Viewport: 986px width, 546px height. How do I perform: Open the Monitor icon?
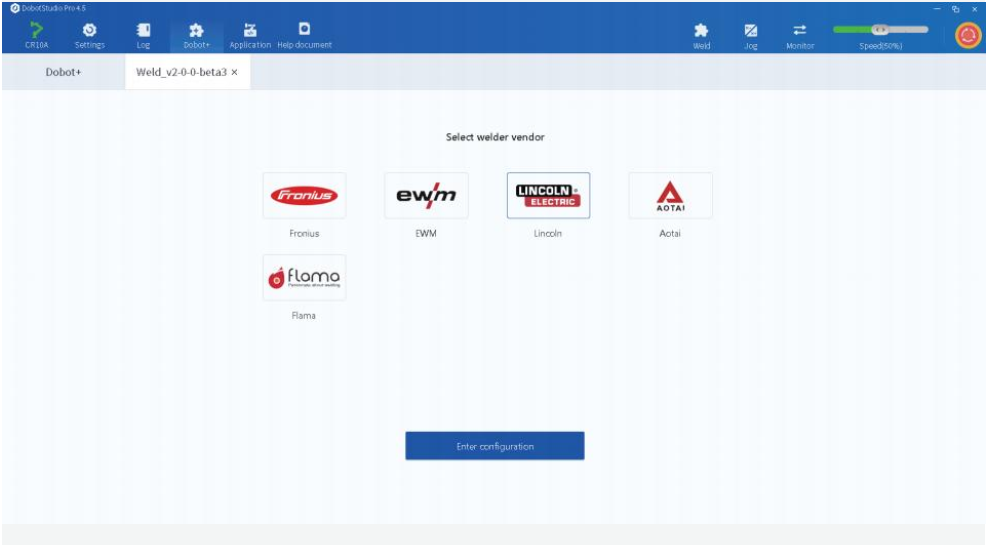pos(800,36)
